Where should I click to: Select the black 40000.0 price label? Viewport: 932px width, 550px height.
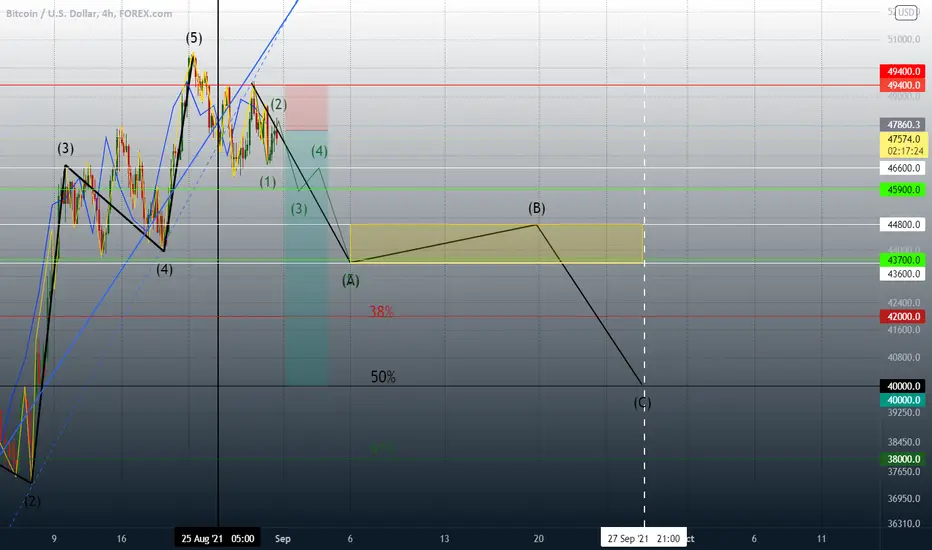pos(903,386)
